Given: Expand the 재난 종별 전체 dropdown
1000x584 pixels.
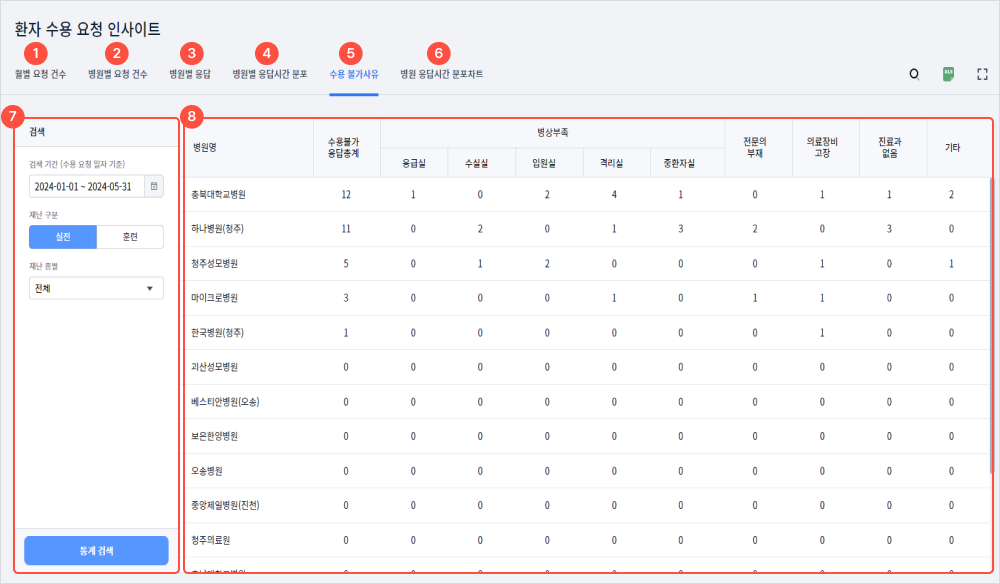Looking at the screenshot, I should 96,289.
